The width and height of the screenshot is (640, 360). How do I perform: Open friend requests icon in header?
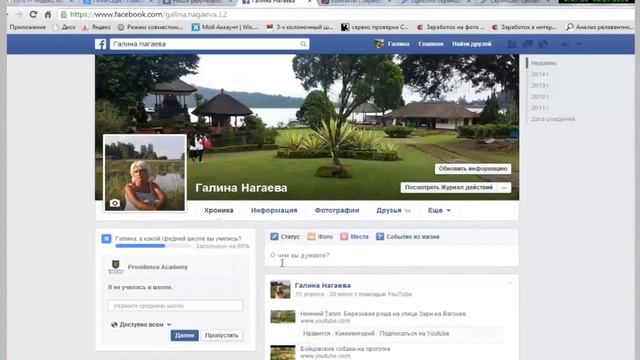pos(511,44)
